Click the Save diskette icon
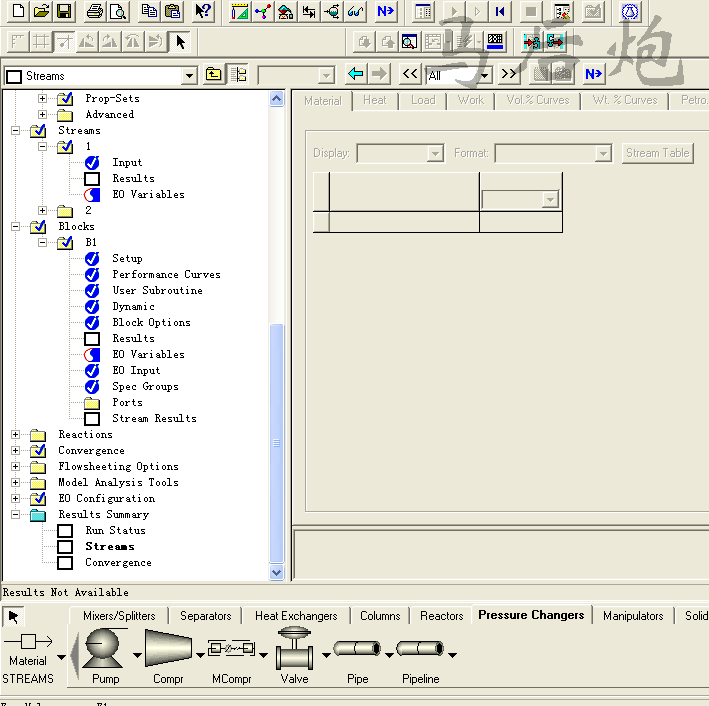This screenshot has width=709, height=706. [64, 11]
